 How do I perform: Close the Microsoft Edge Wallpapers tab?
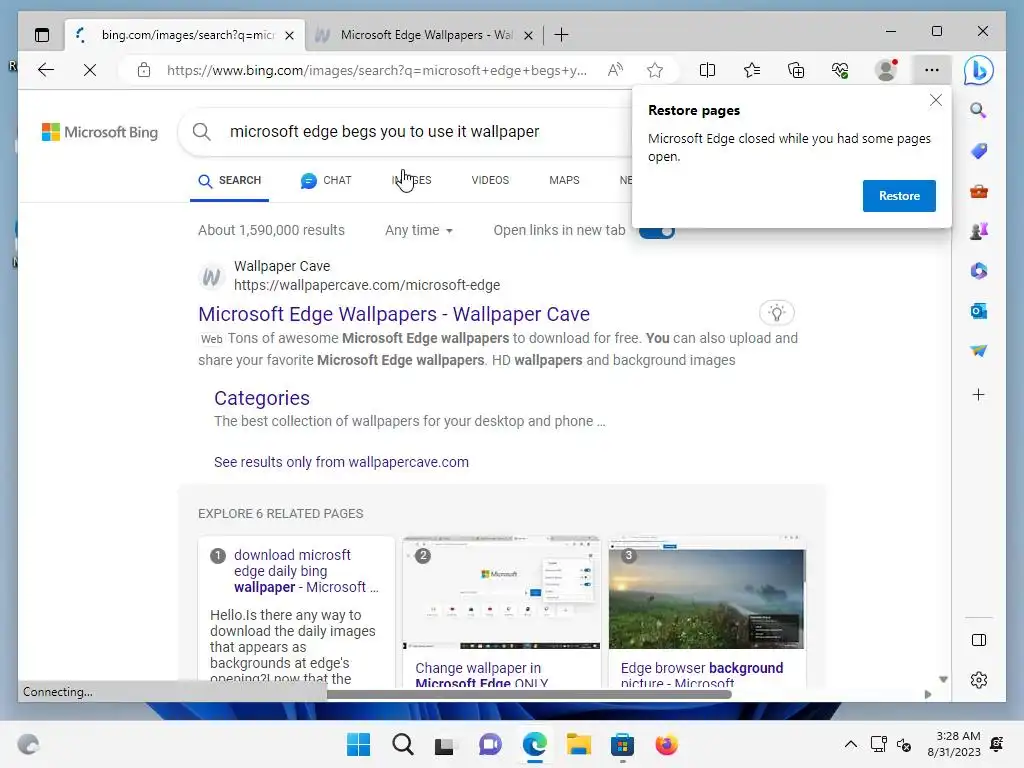(528, 35)
